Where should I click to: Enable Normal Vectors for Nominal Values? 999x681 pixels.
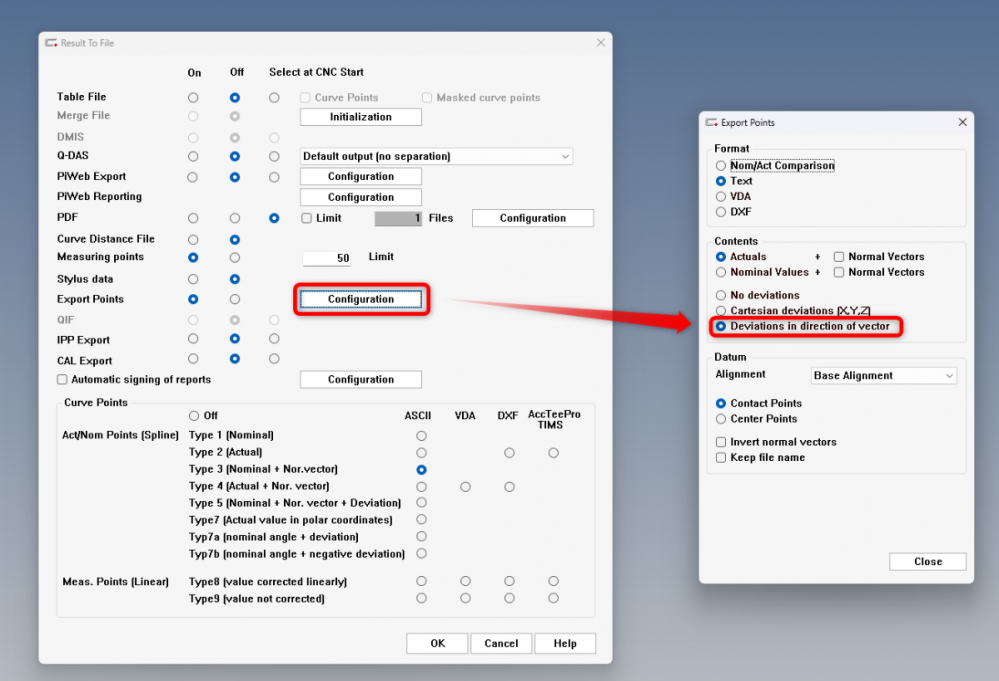(839, 272)
